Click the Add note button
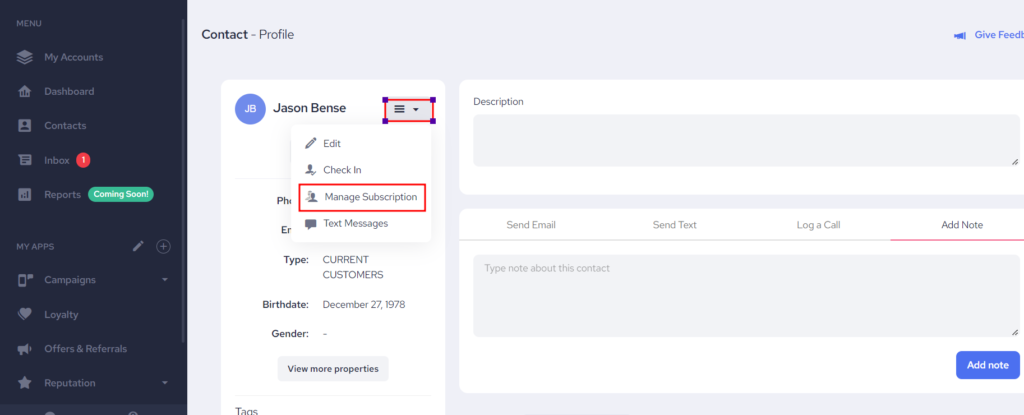The image size is (1024, 415). [x=987, y=364]
